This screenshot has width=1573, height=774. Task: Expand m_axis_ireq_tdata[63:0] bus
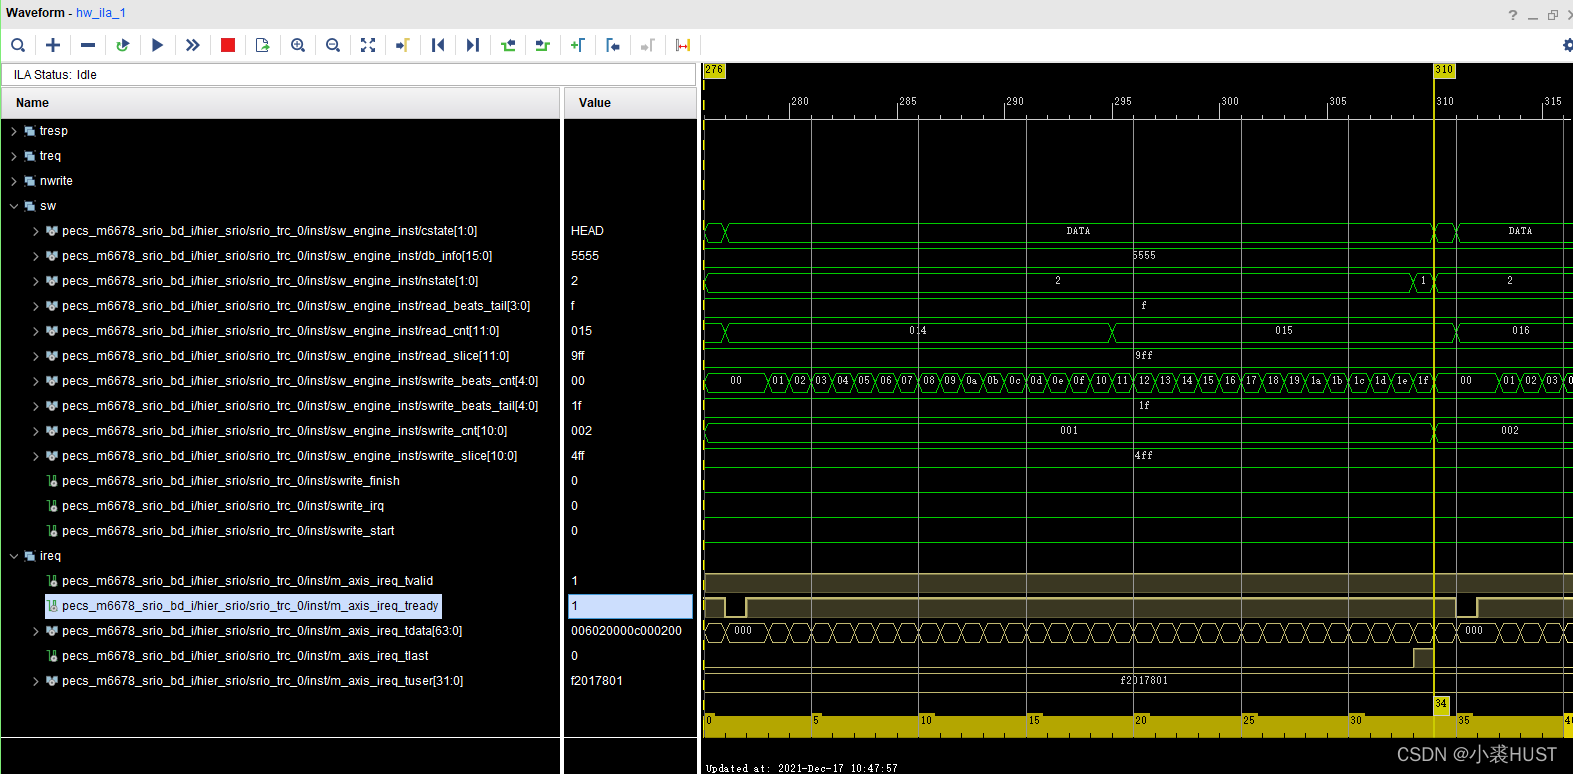pyautogui.click(x=36, y=631)
